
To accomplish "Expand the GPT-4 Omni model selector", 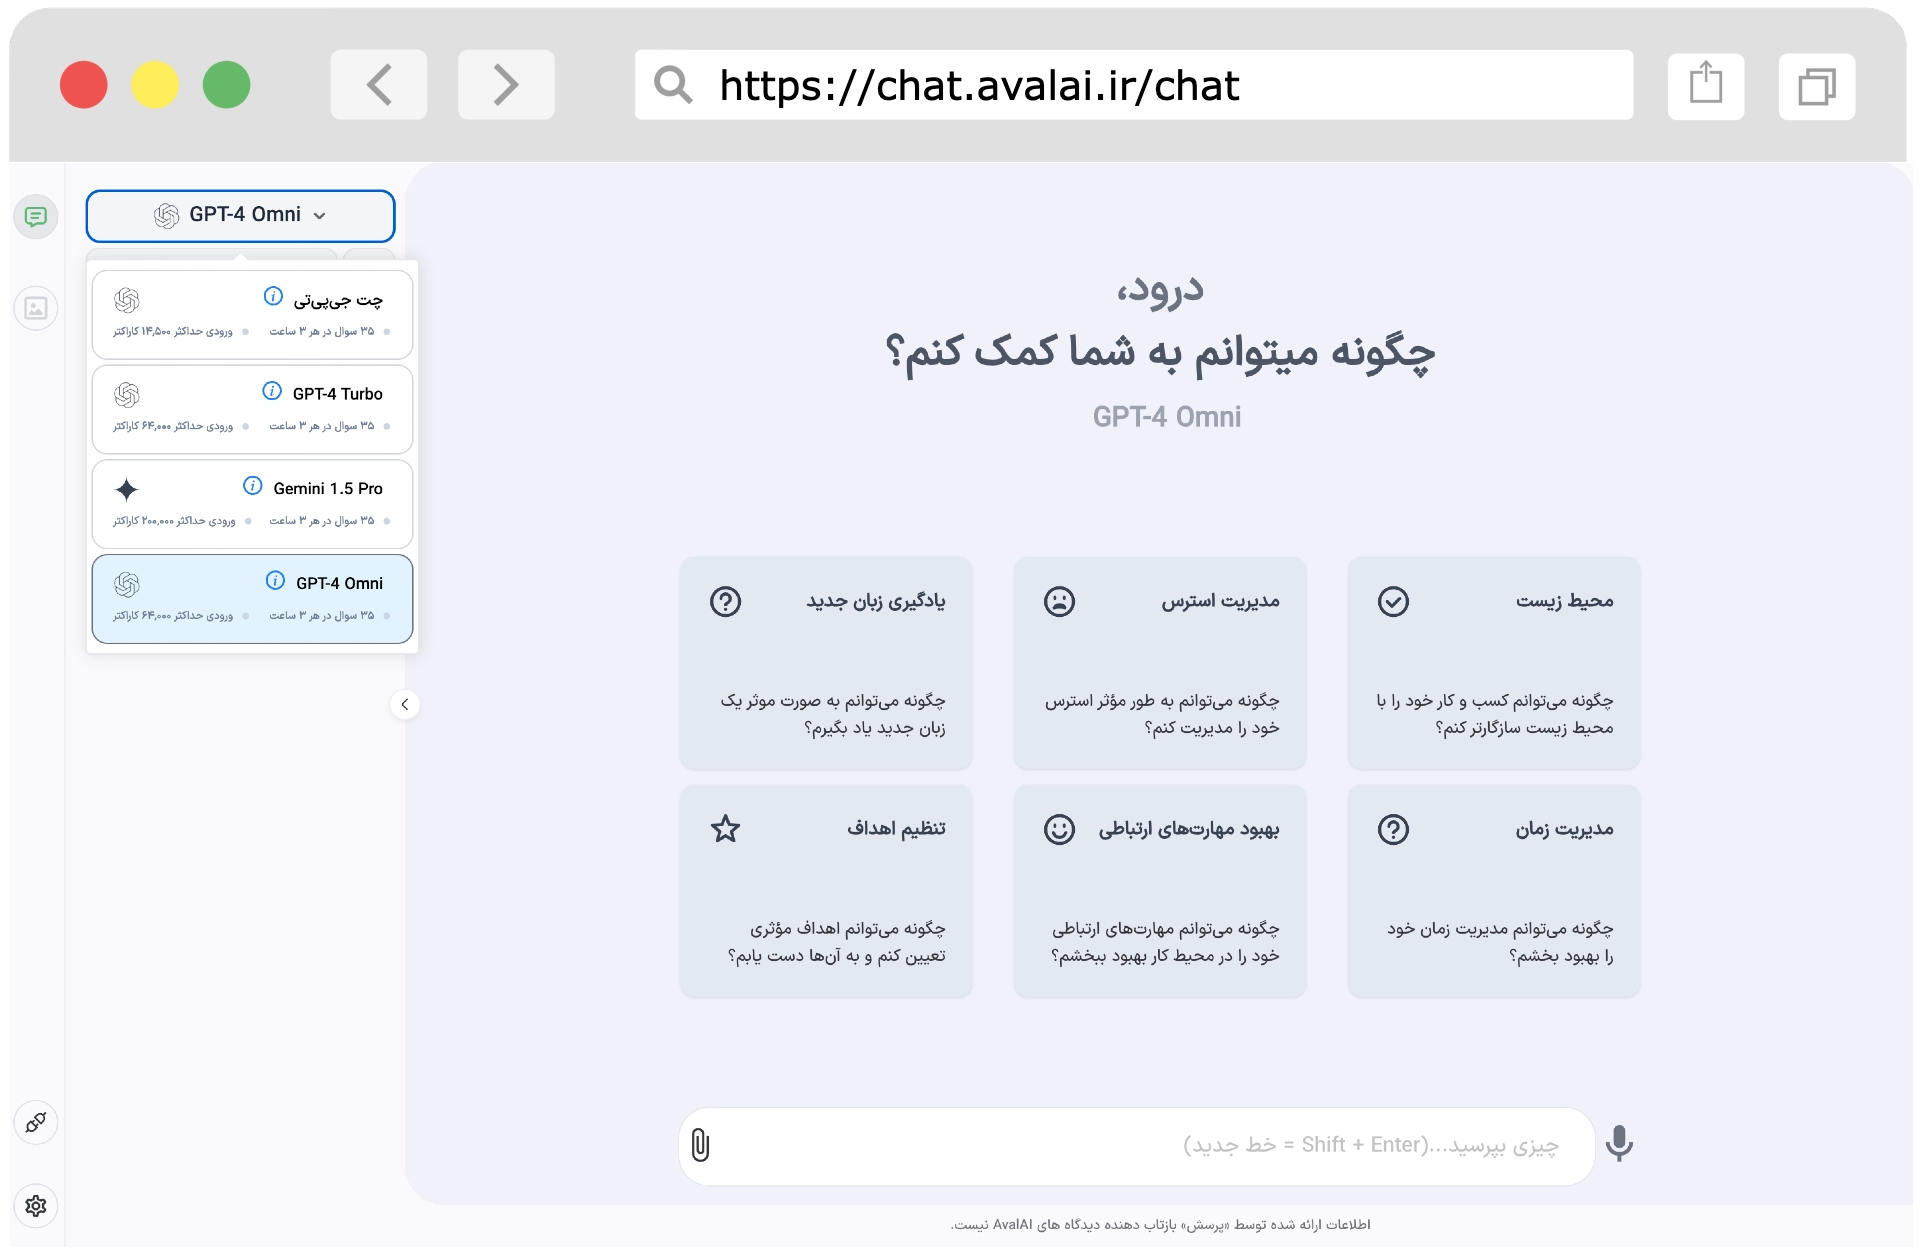I will point(240,216).
